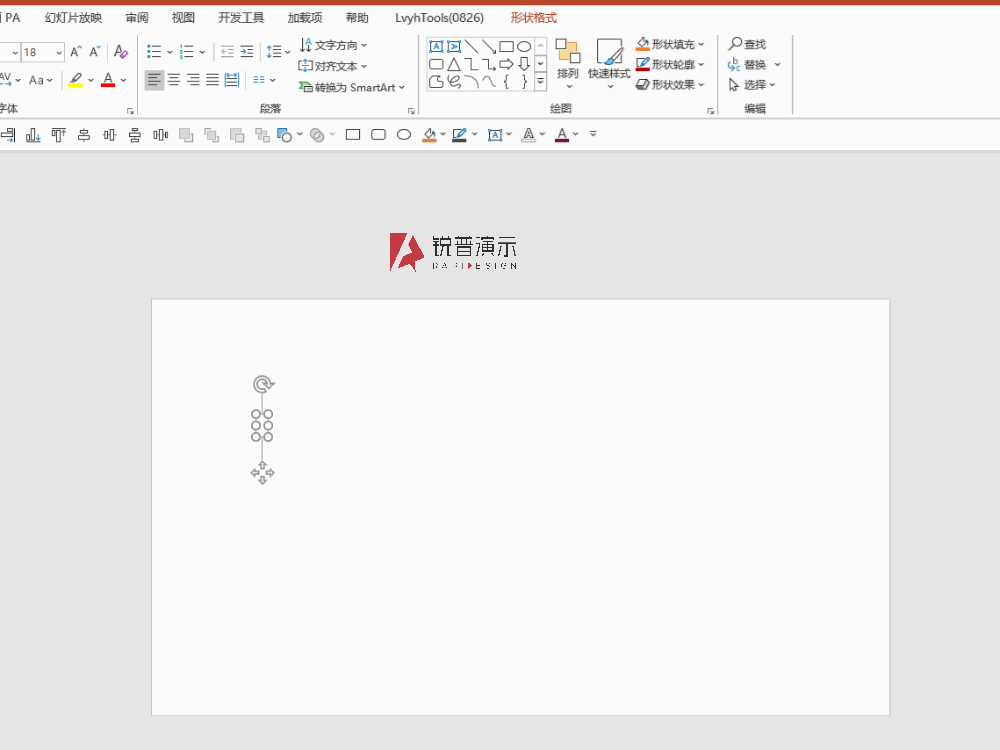Viewport: 1000px width, 750px height.
Task: Select the vertical text box shape
Action: [x=454, y=47]
